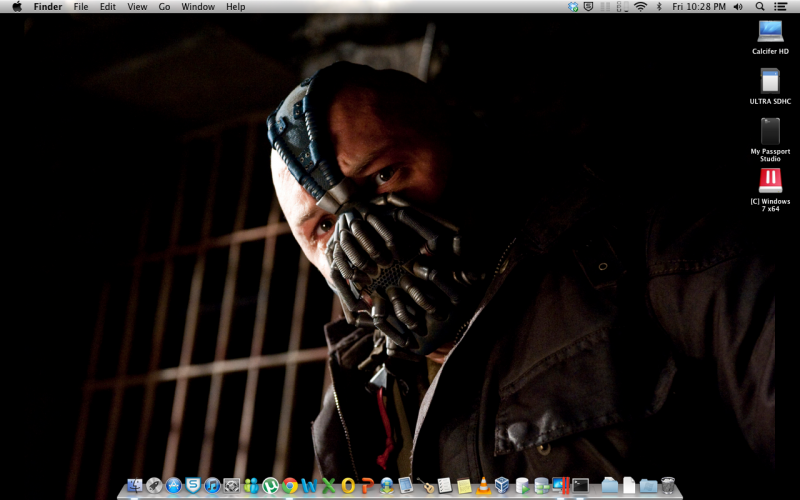Launch iTunes from the Dock
This screenshot has width=800, height=500.
(x=212, y=485)
